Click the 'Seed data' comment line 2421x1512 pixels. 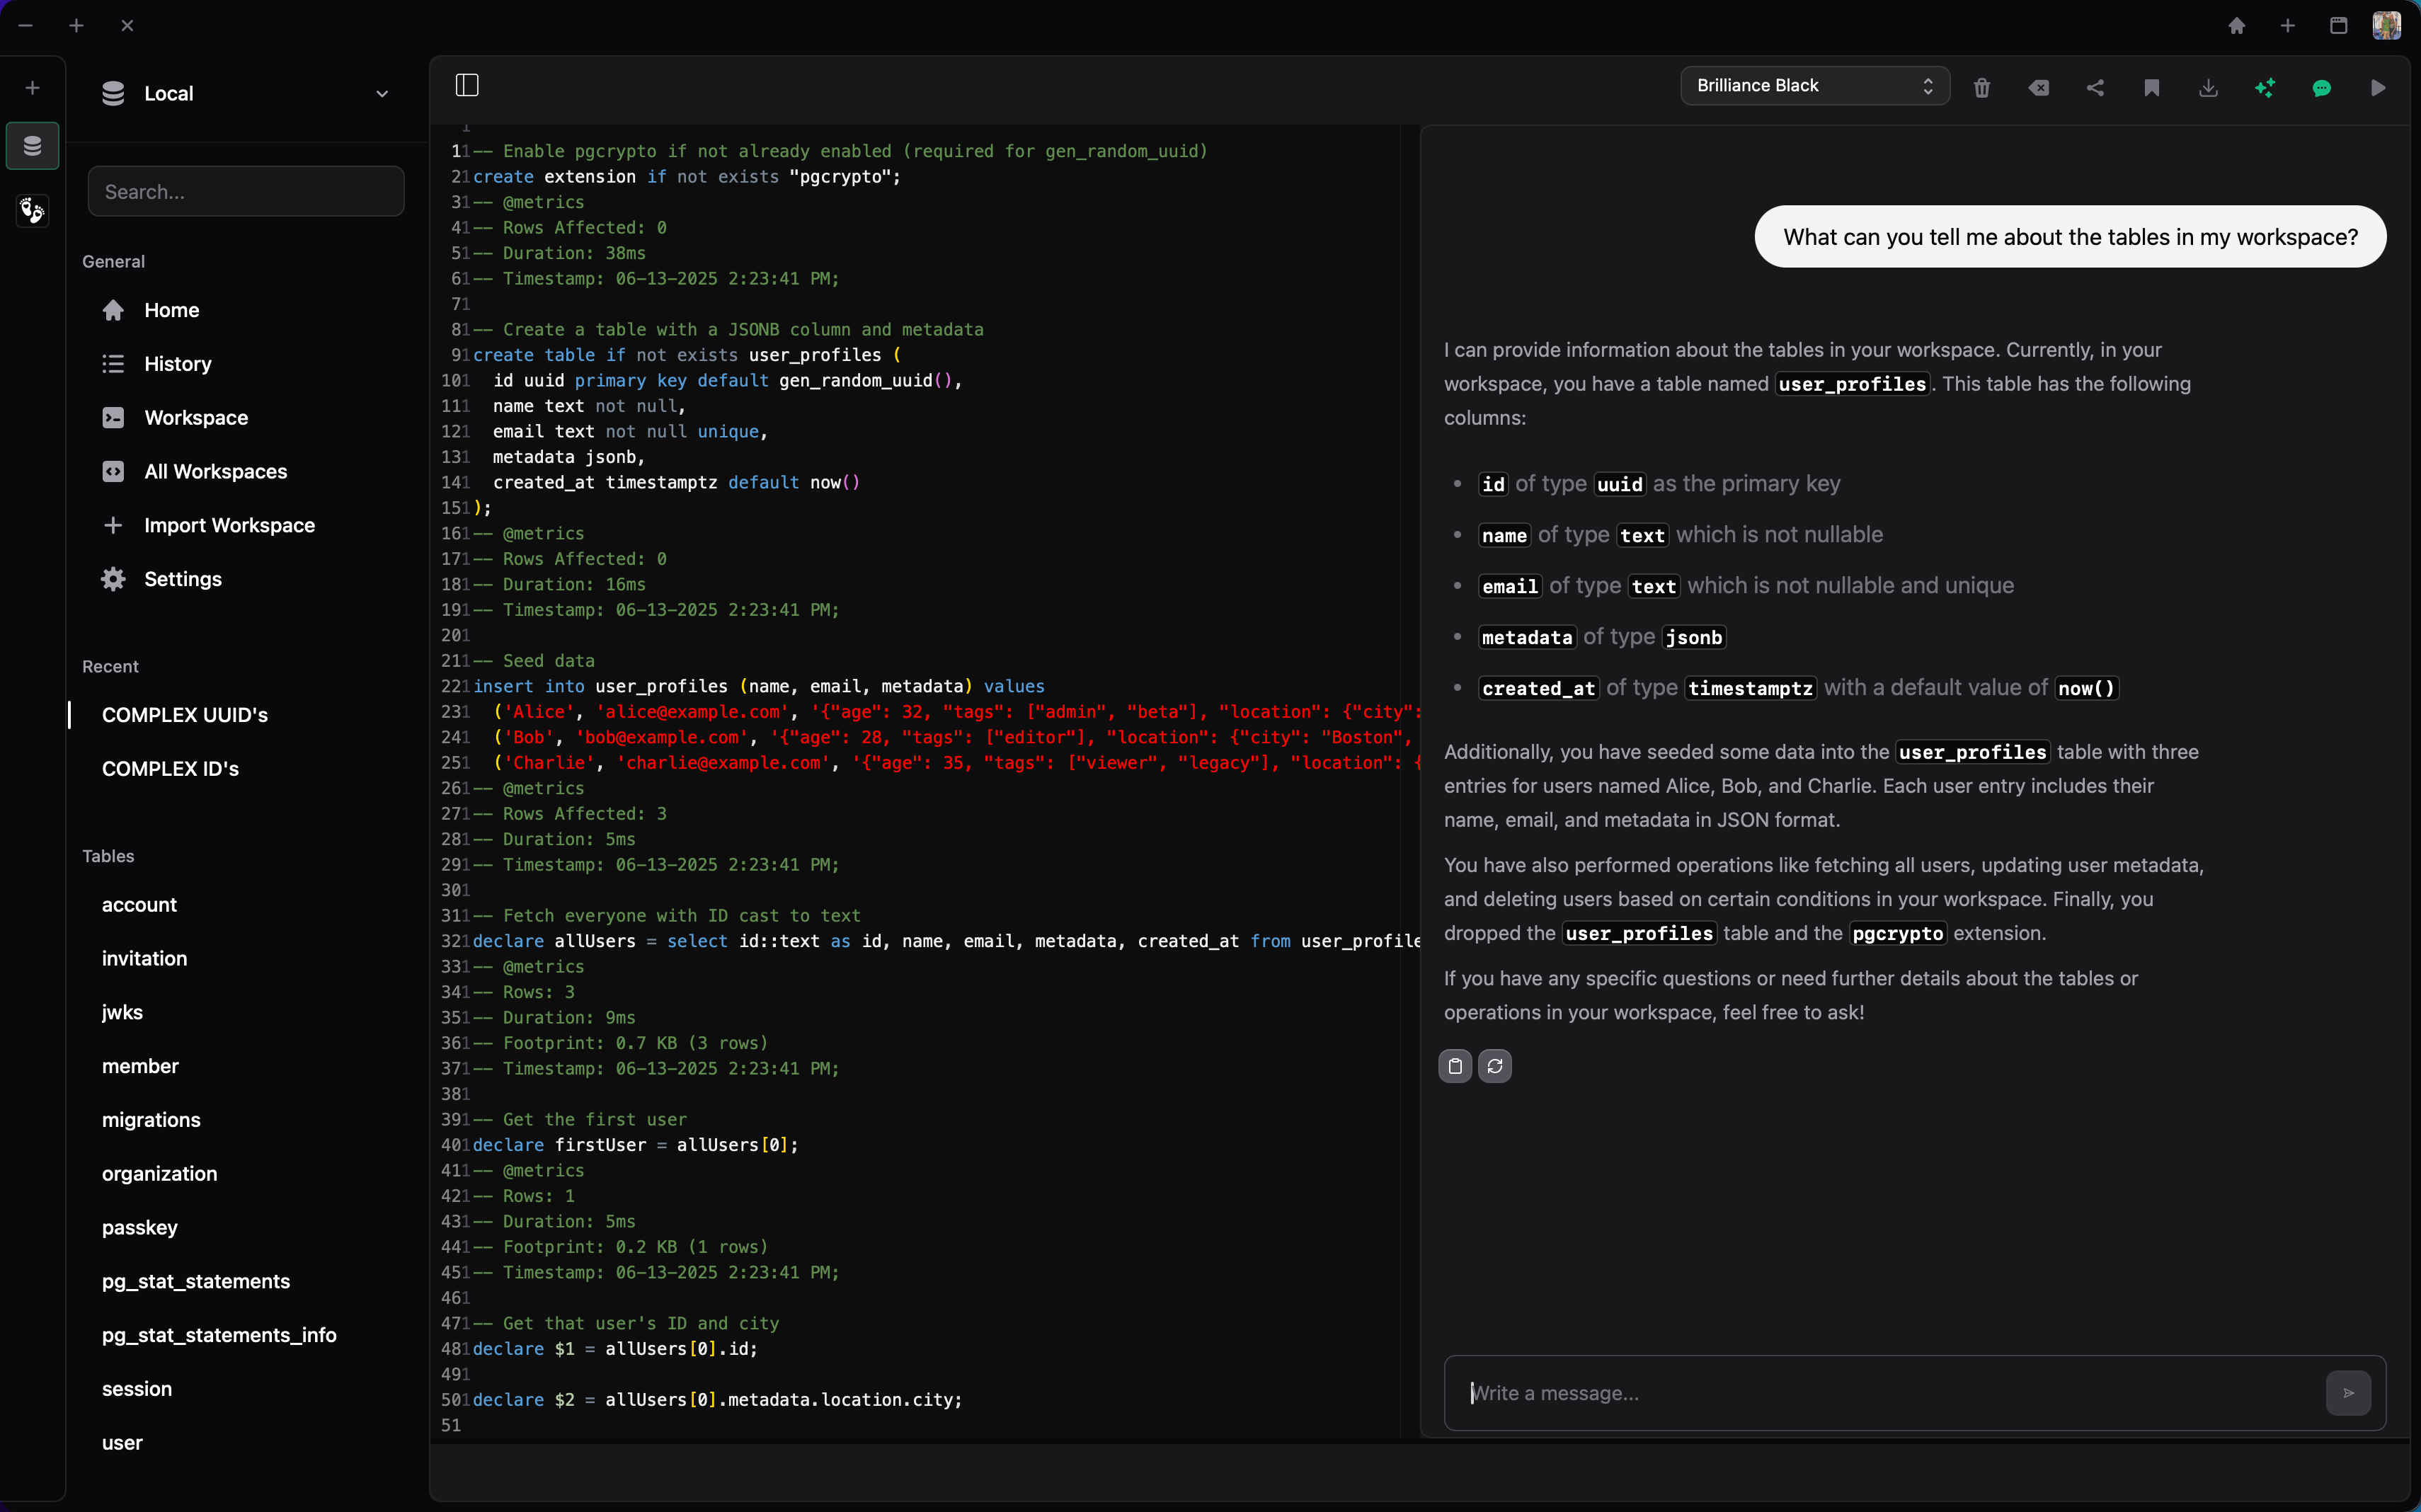[x=534, y=662]
